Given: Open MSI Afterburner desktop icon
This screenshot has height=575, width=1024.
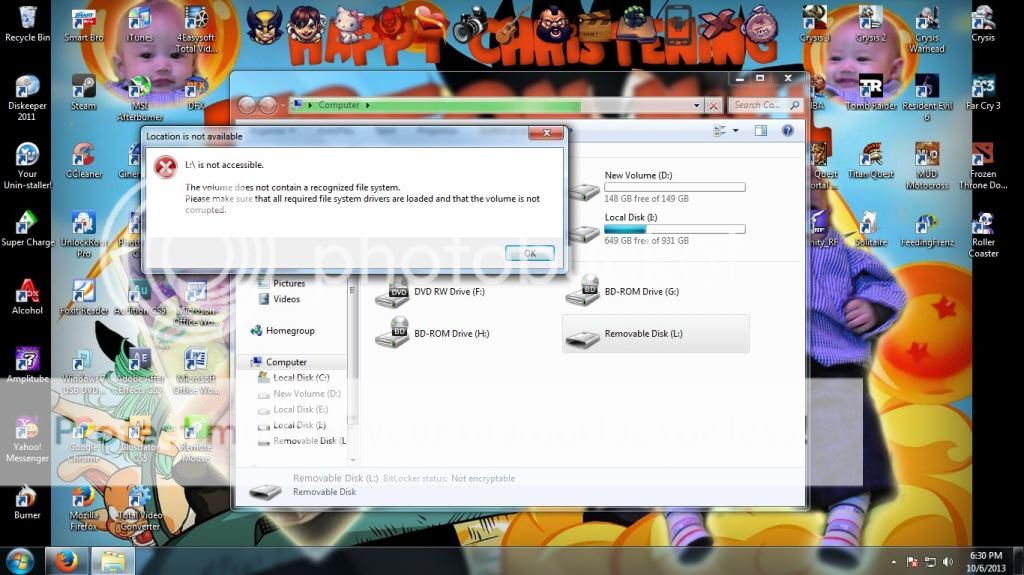Looking at the screenshot, I should click(140, 98).
